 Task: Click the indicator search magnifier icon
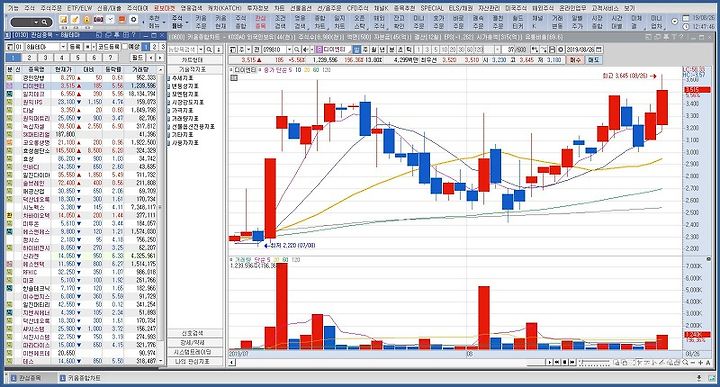coord(209,49)
